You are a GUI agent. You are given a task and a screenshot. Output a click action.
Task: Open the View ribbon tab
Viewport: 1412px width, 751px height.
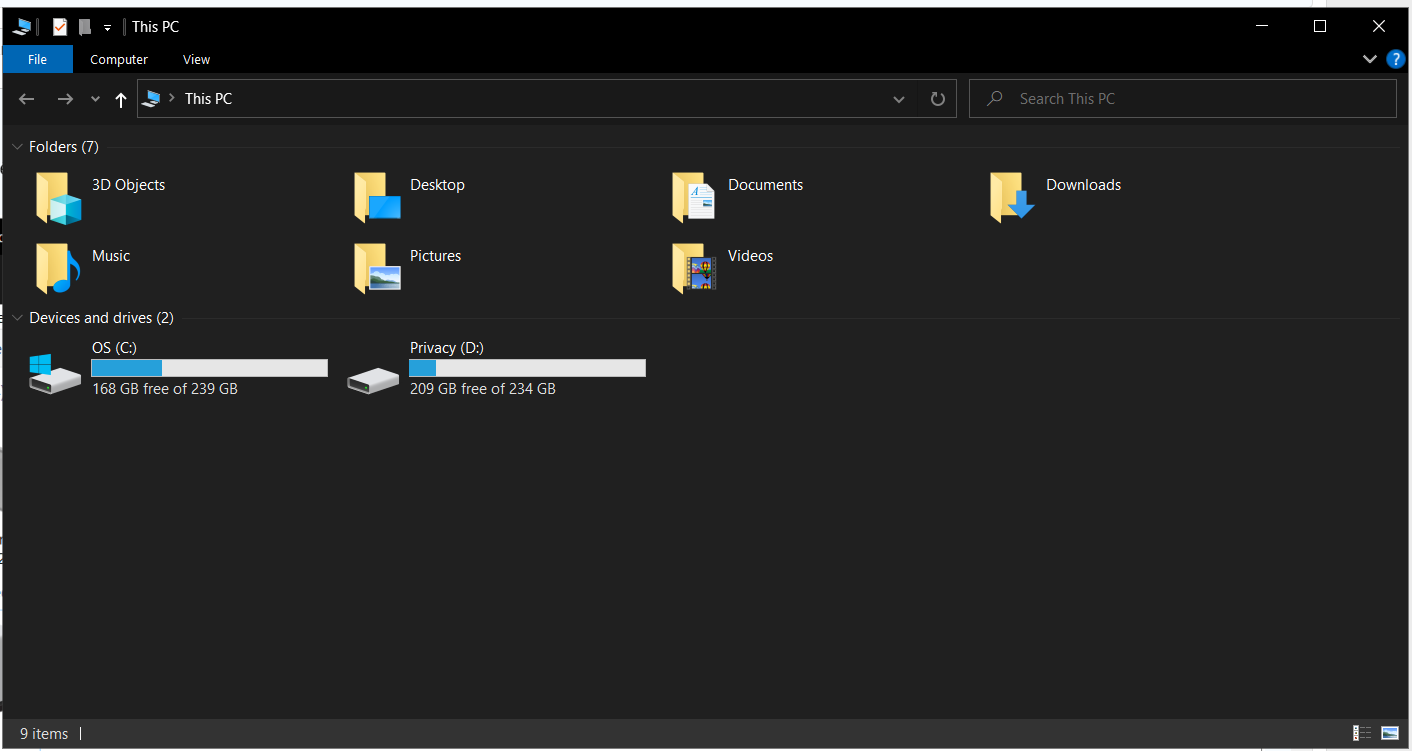tap(196, 60)
